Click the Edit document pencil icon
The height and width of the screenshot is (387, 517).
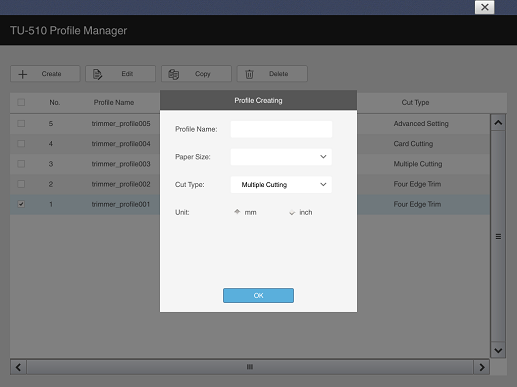click(97, 74)
